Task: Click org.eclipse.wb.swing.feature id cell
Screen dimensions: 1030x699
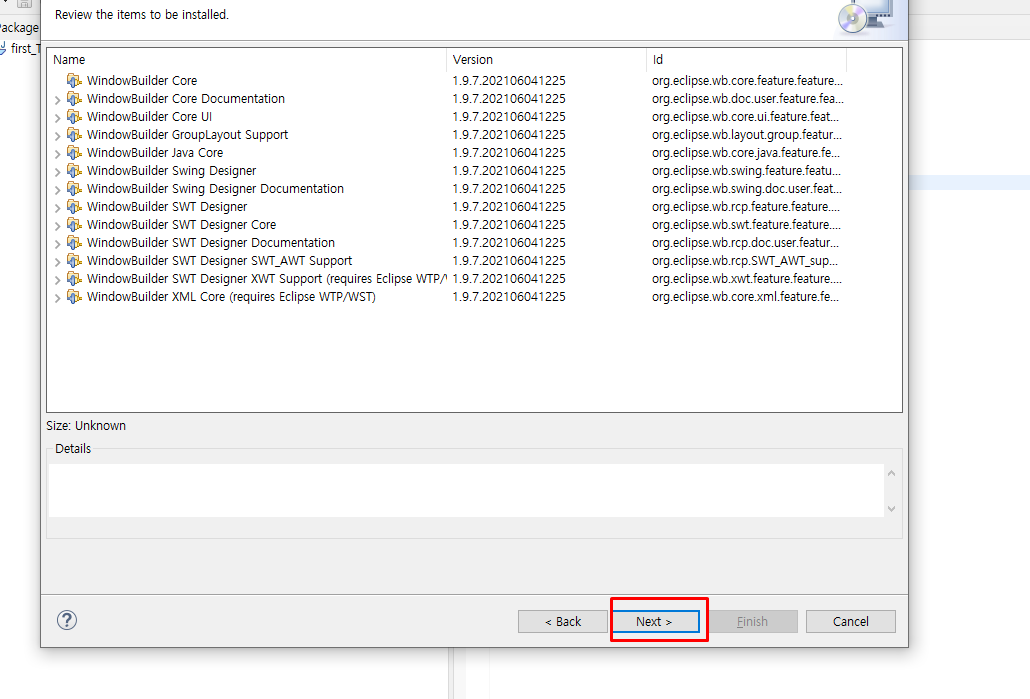Action: 746,171
